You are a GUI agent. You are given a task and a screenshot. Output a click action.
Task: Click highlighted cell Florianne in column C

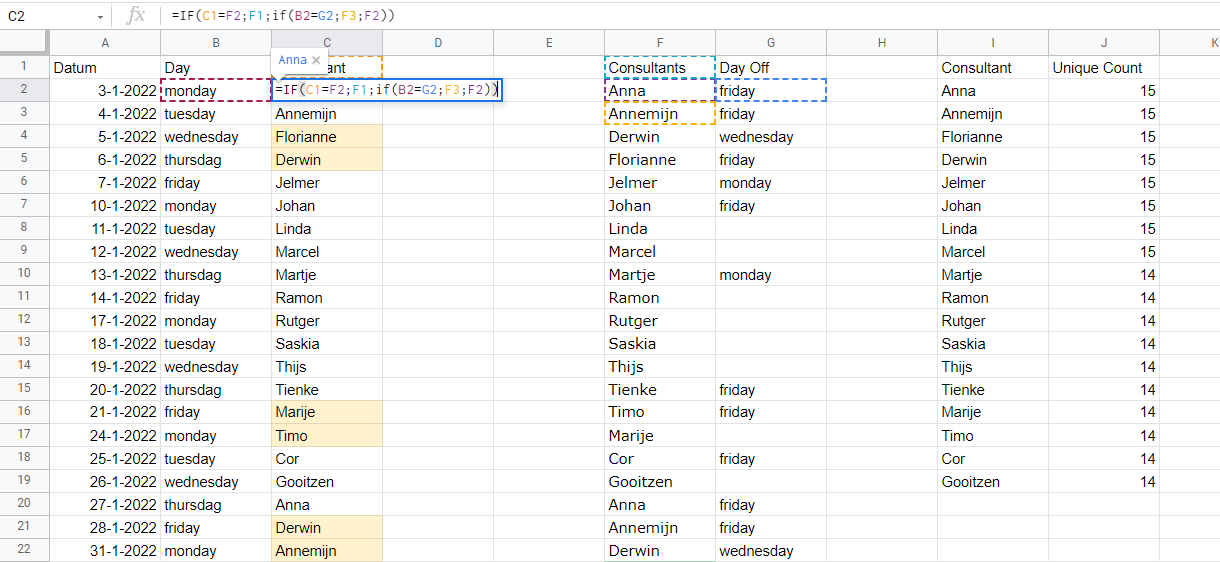(x=327, y=137)
